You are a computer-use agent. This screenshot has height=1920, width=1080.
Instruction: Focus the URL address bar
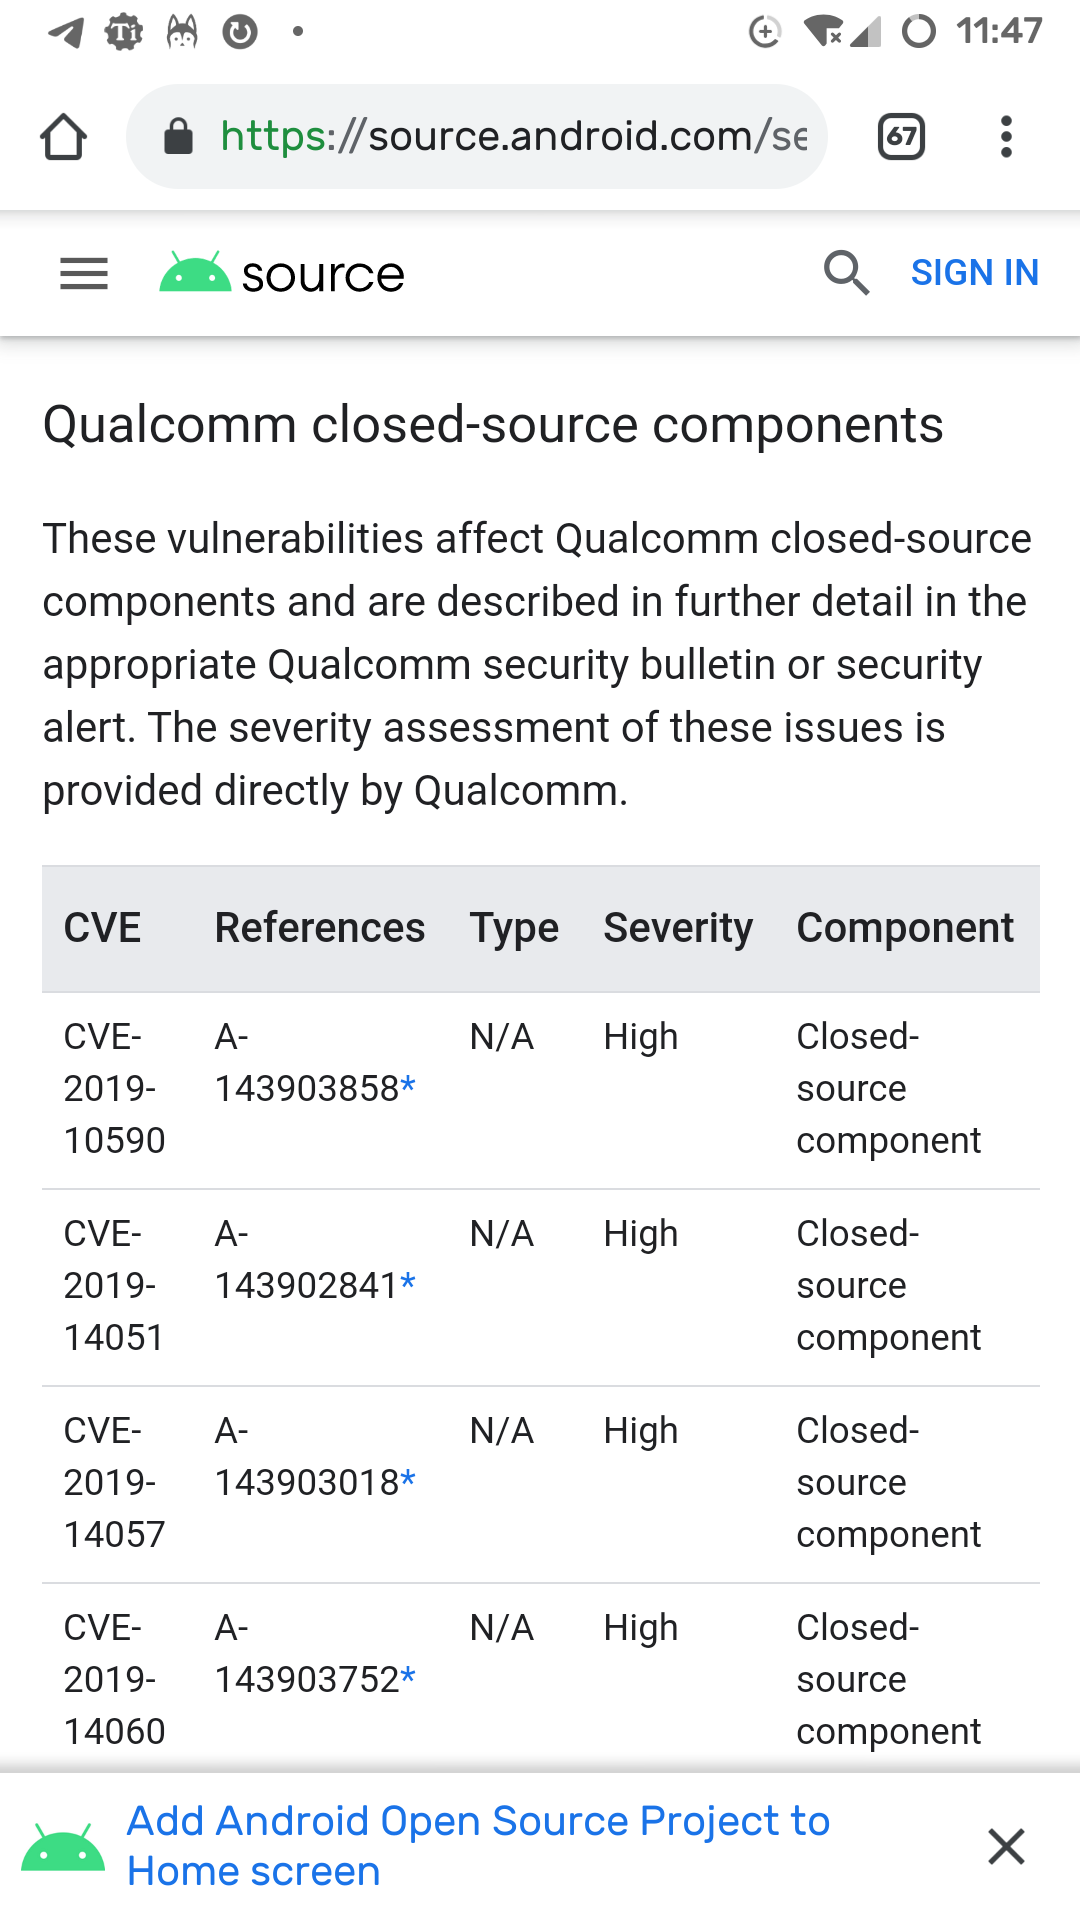tap(512, 137)
